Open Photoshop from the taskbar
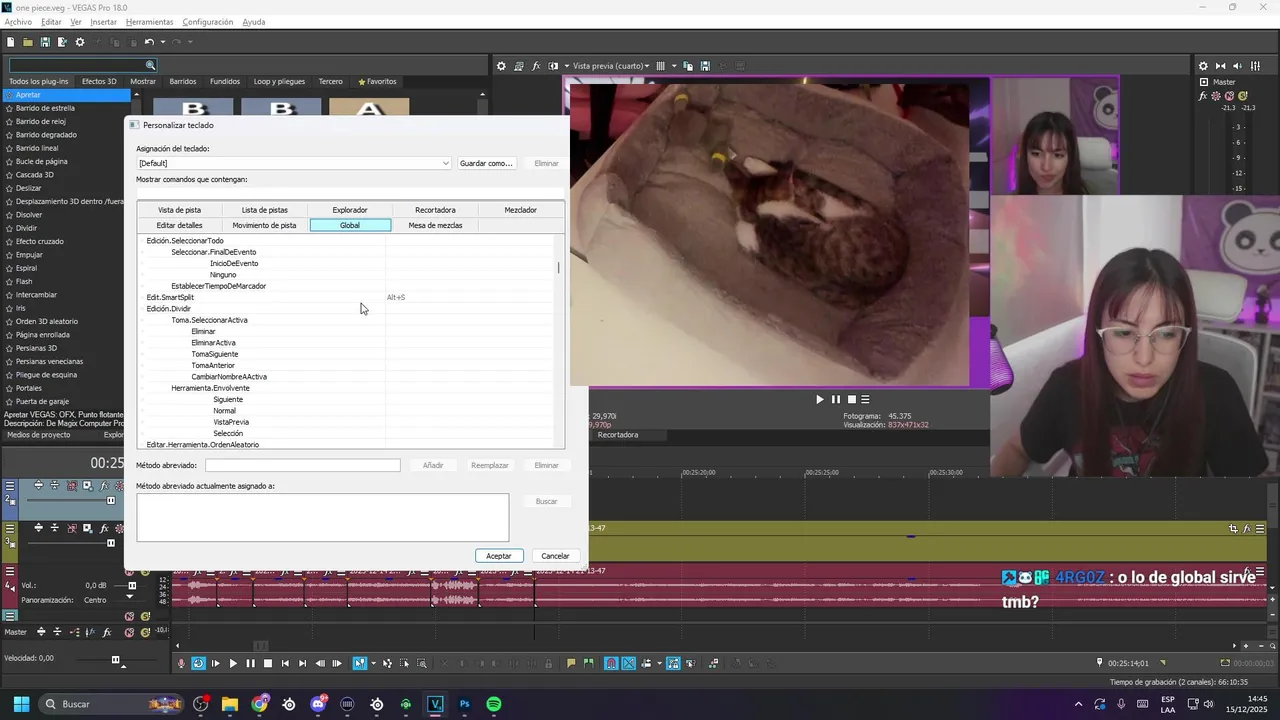This screenshot has width=1280, height=720. coord(465,704)
